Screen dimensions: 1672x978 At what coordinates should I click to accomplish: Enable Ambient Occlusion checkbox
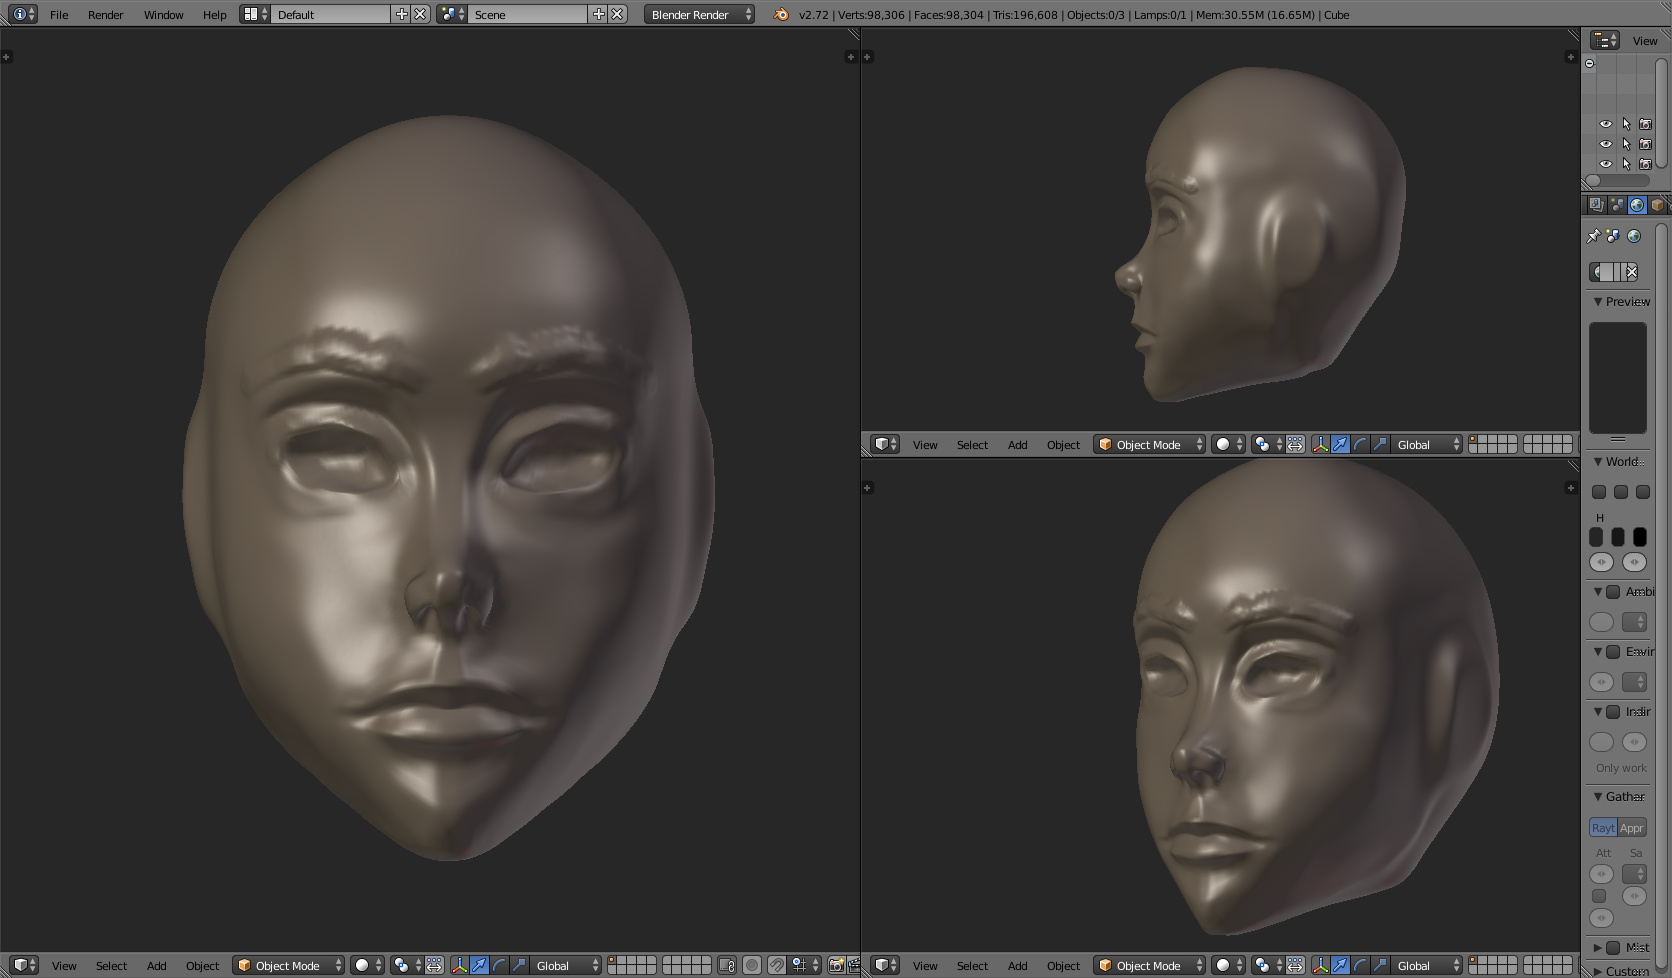(1613, 591)
